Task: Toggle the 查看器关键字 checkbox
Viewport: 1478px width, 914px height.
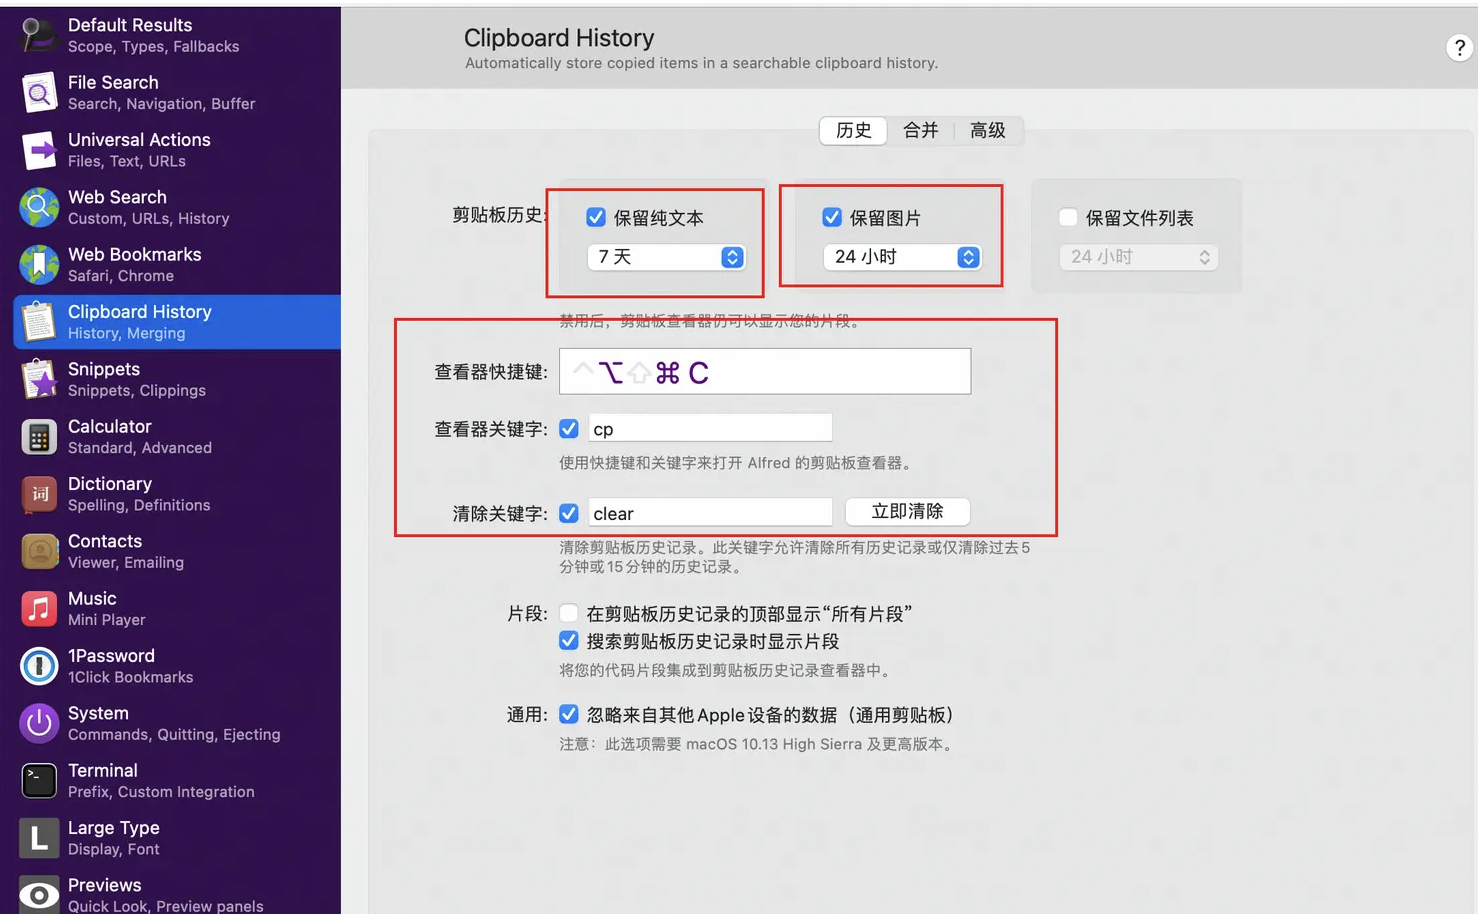Action: pos(569,429)
